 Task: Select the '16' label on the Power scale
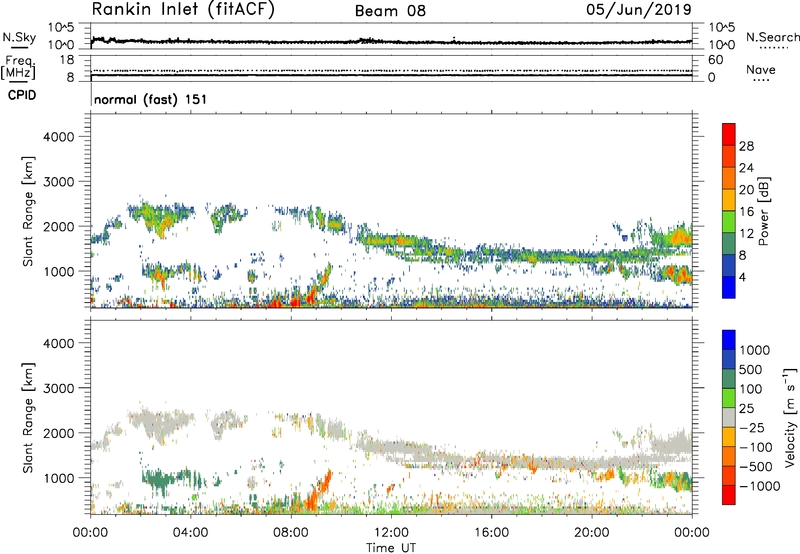(746, 212)
